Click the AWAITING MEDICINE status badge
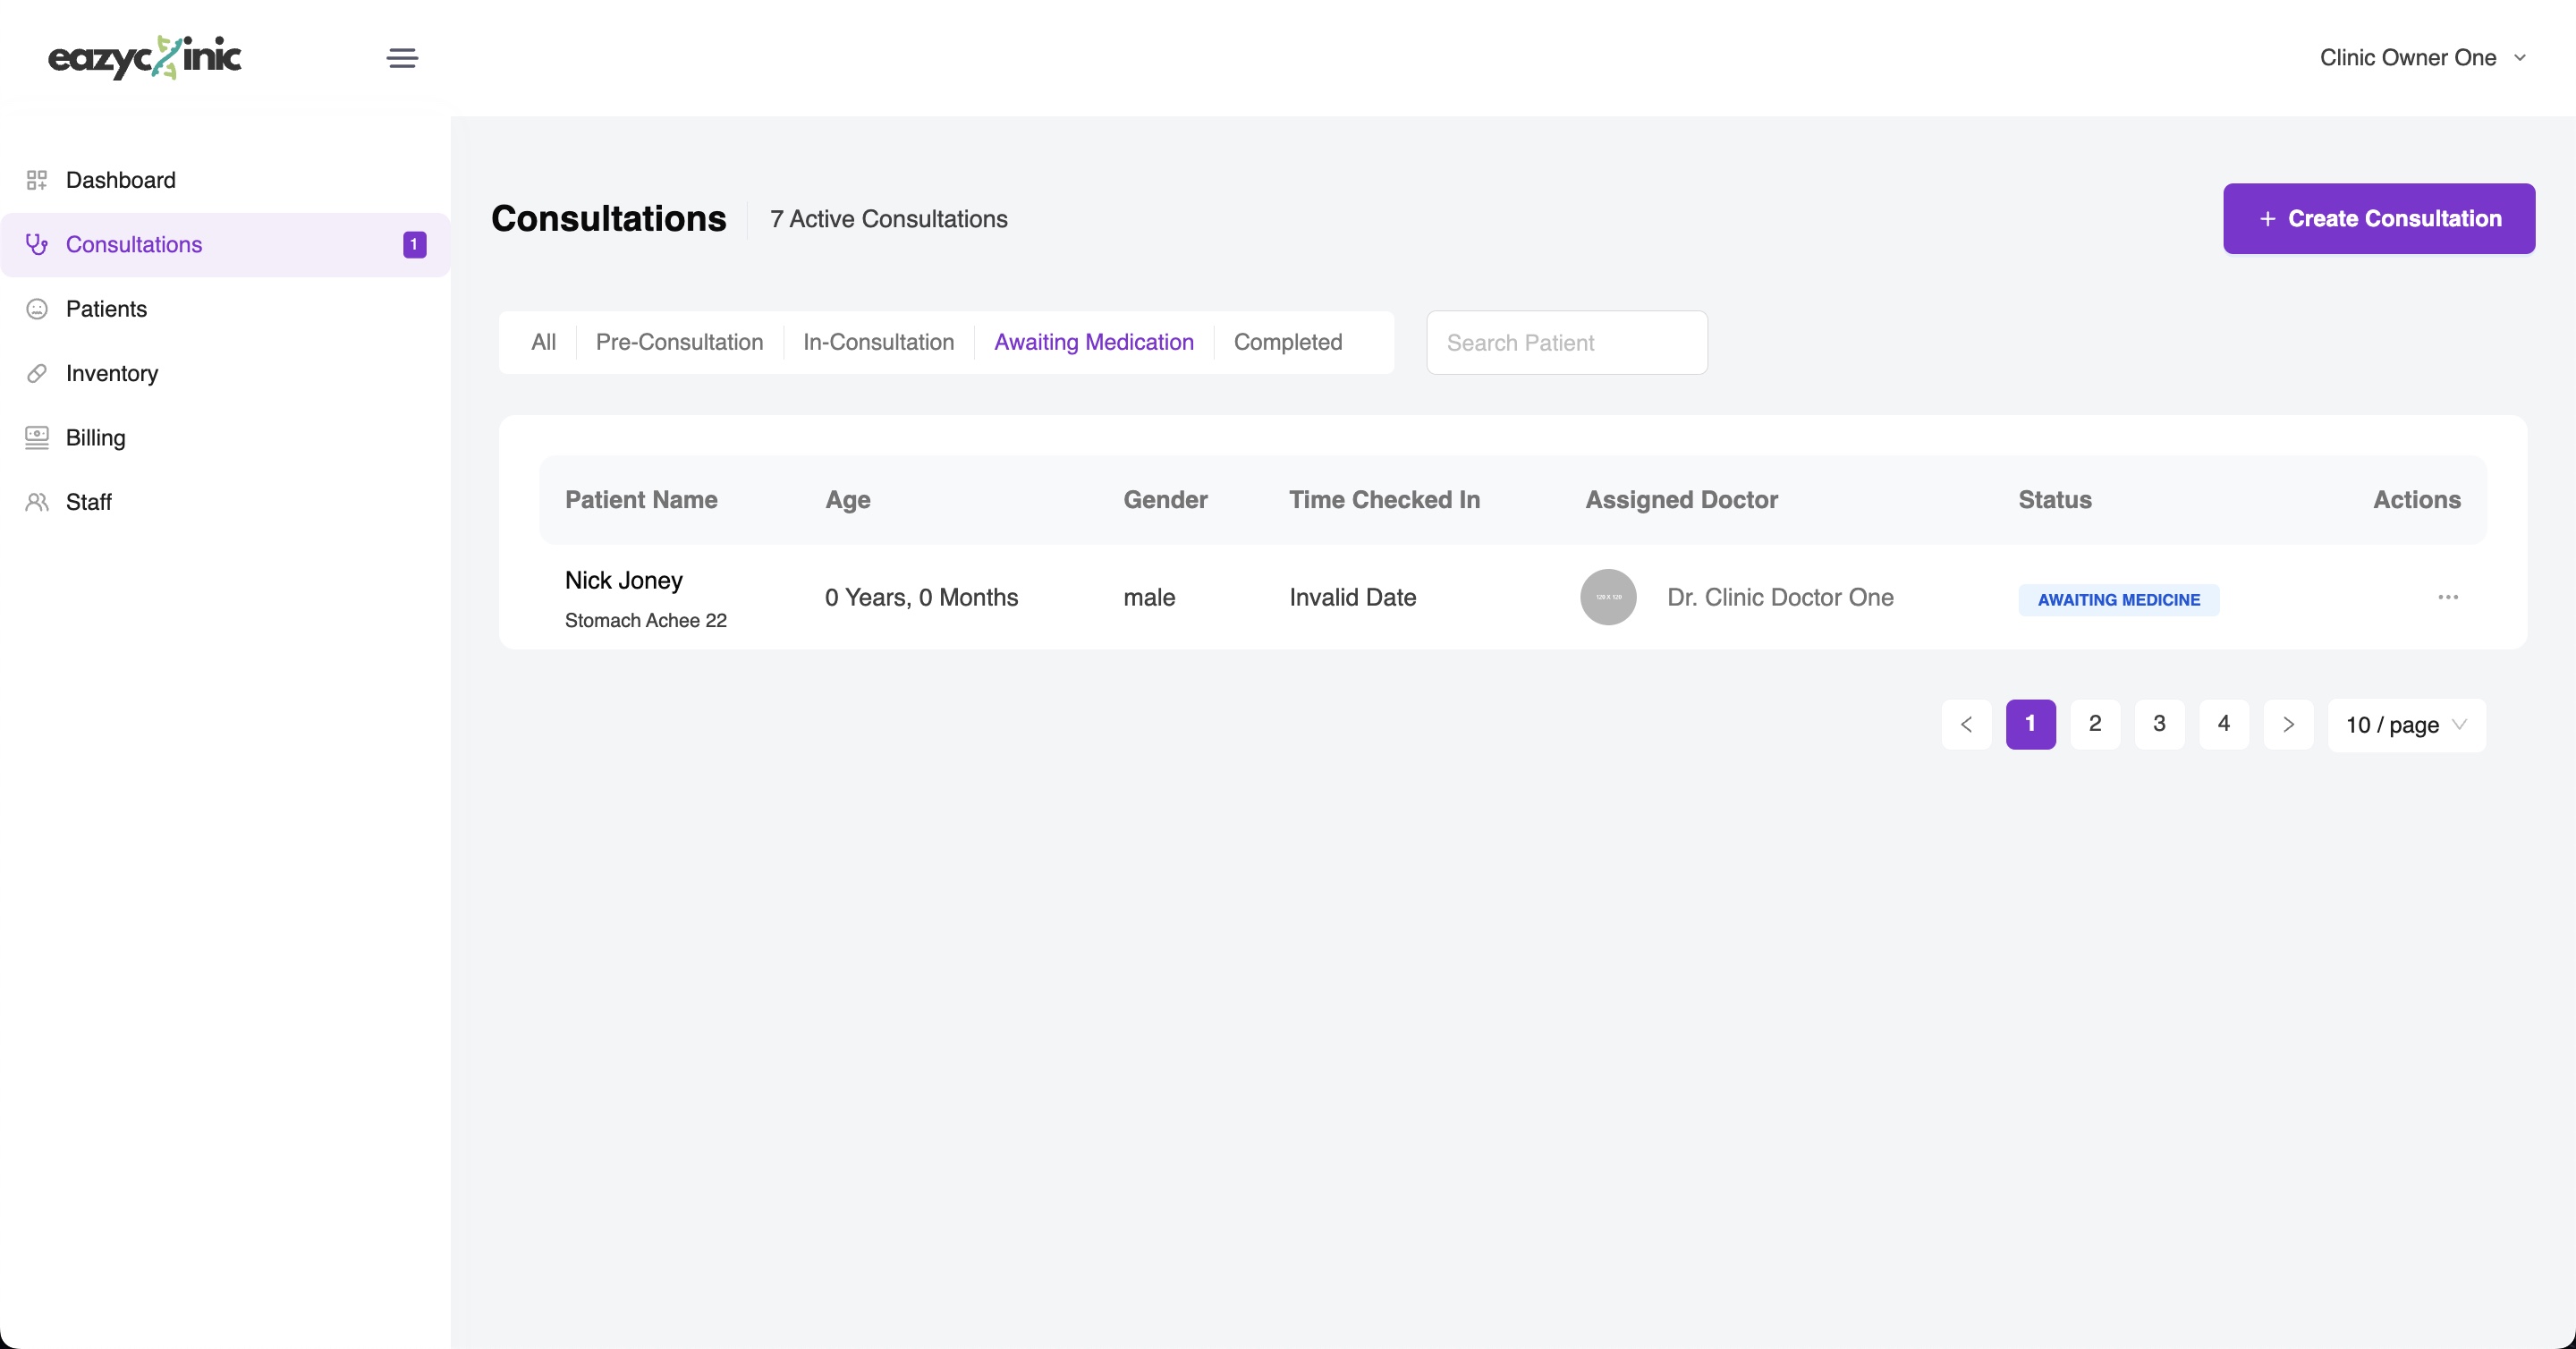This screenshot has width=2576, height=1349. pos(2119,600)
